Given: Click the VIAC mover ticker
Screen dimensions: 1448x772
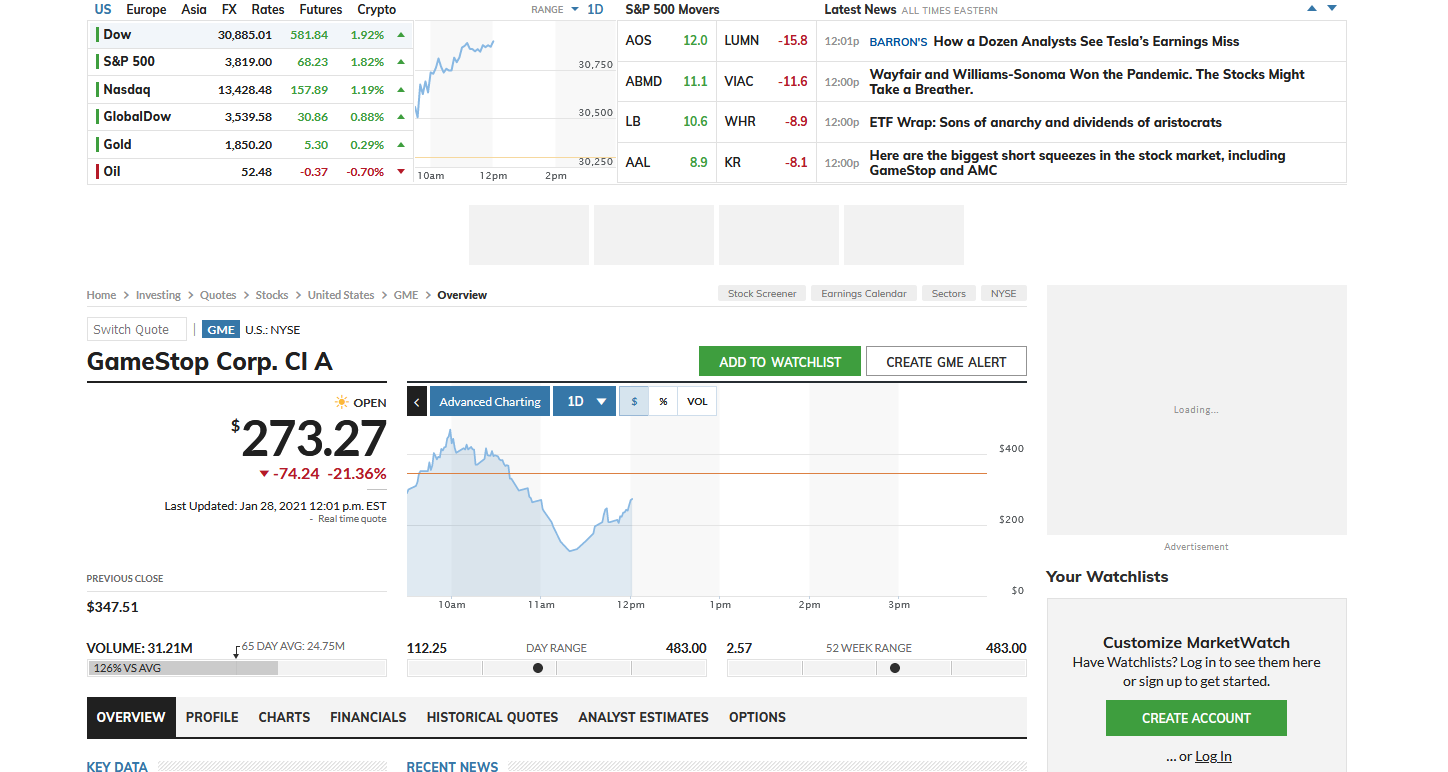Looking at the screenshot, I should pos(739,81).
